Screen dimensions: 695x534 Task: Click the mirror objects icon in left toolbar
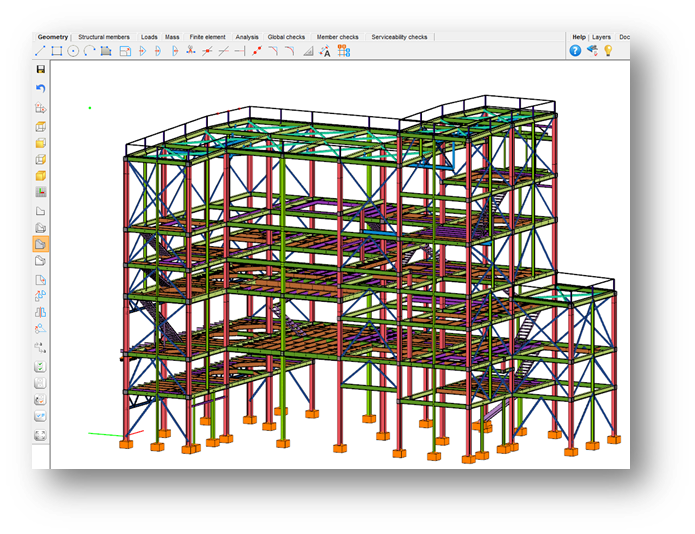41,312
